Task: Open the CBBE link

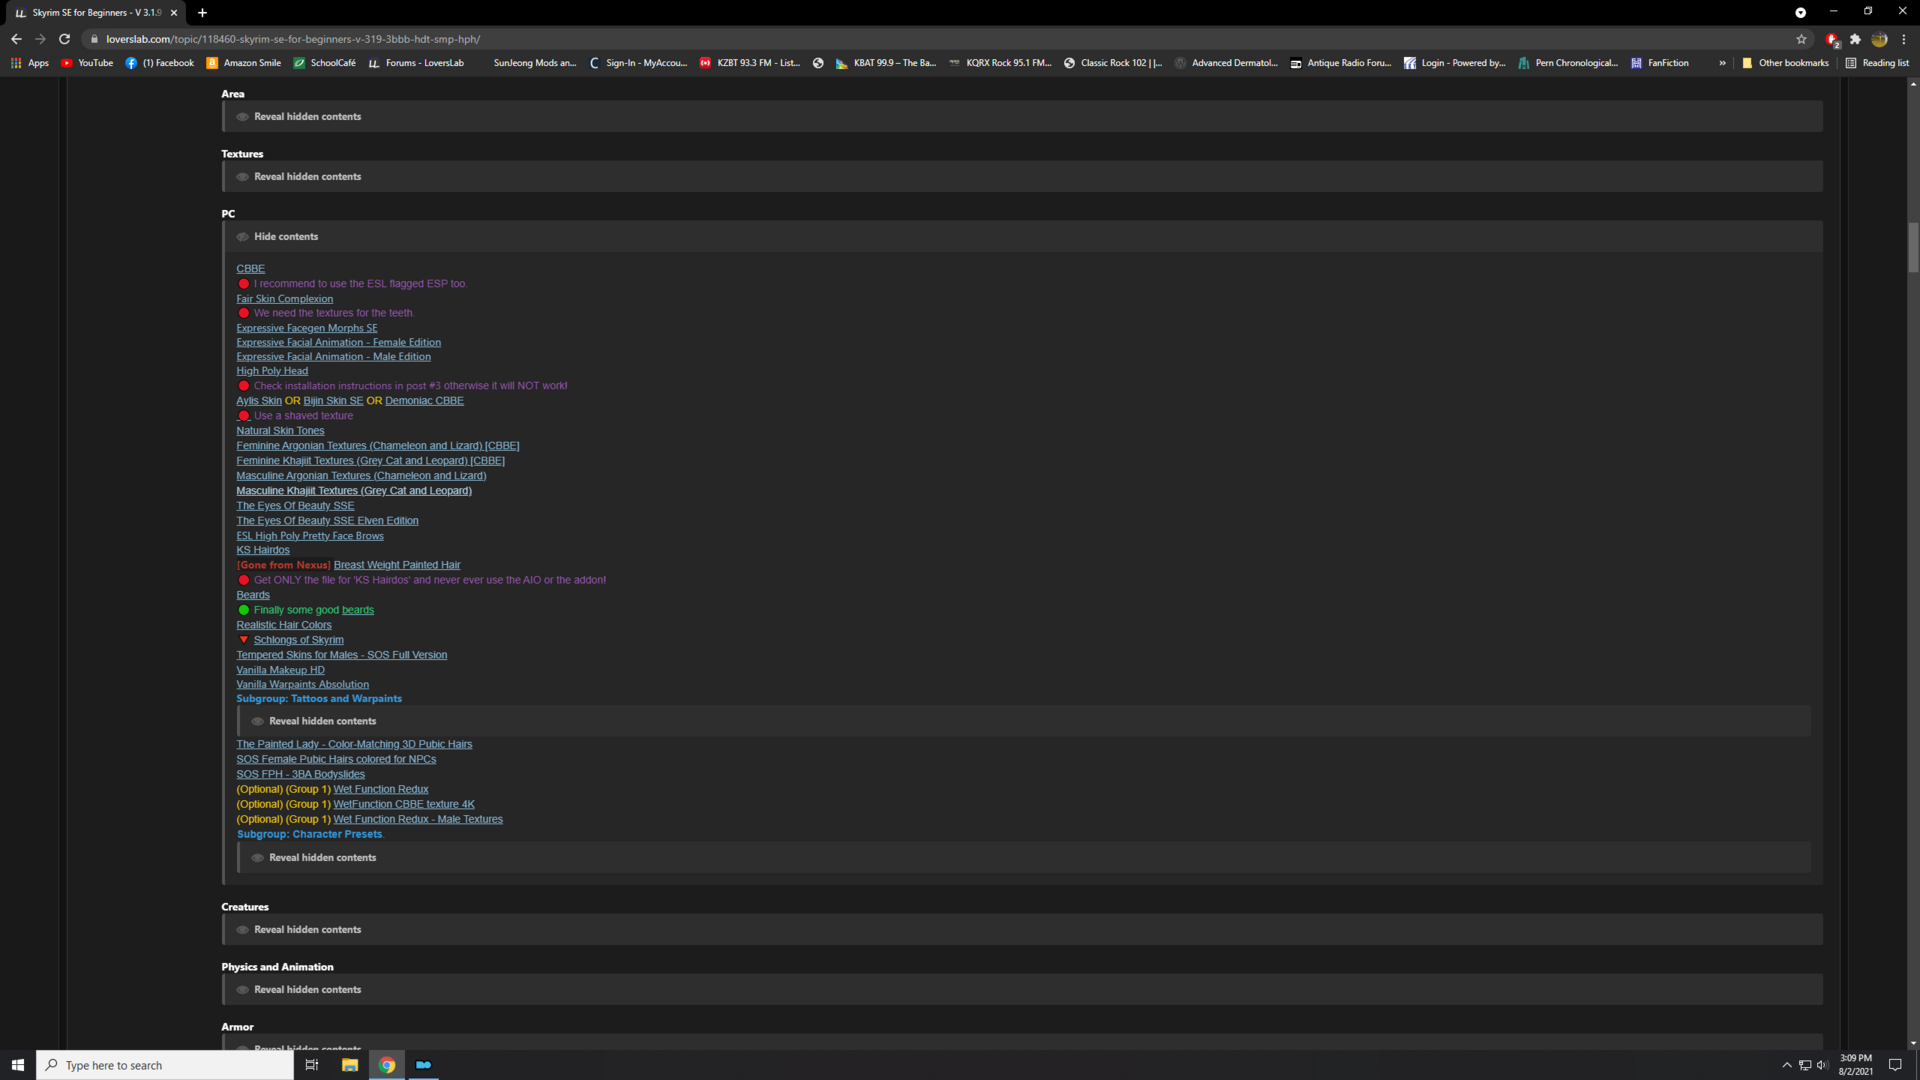Action: tap(250, 269)
